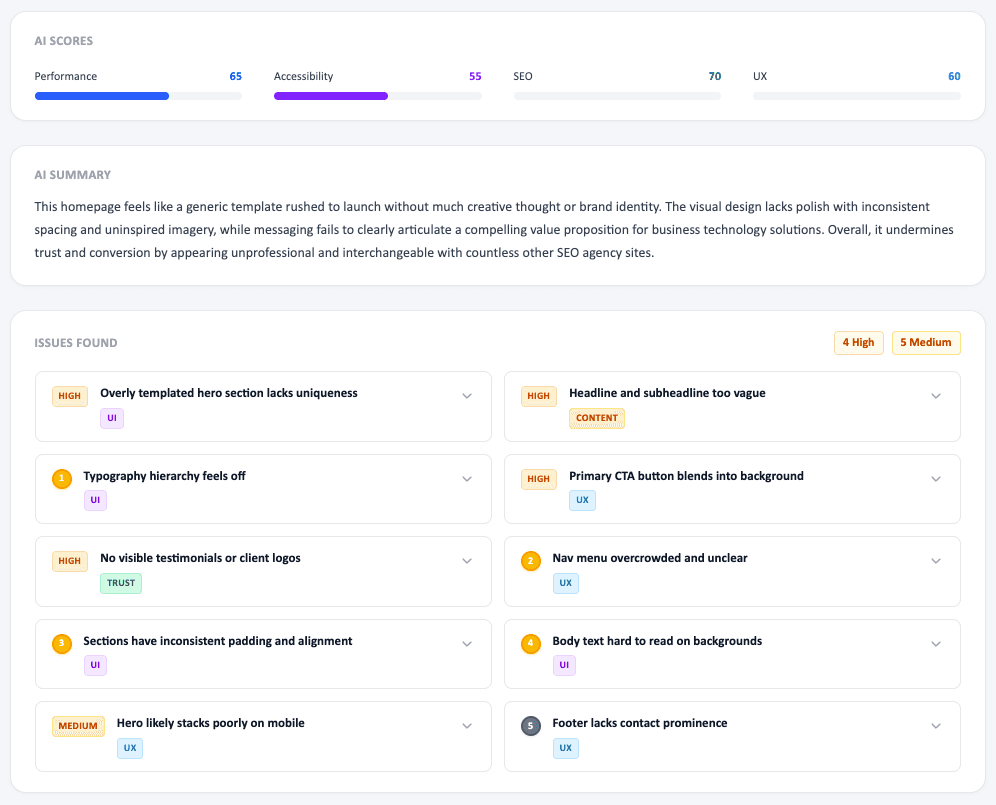This screenshot has height=805, width=996.
Task: Click numbered badge 5 on footer issue
Action: point(530,725)
